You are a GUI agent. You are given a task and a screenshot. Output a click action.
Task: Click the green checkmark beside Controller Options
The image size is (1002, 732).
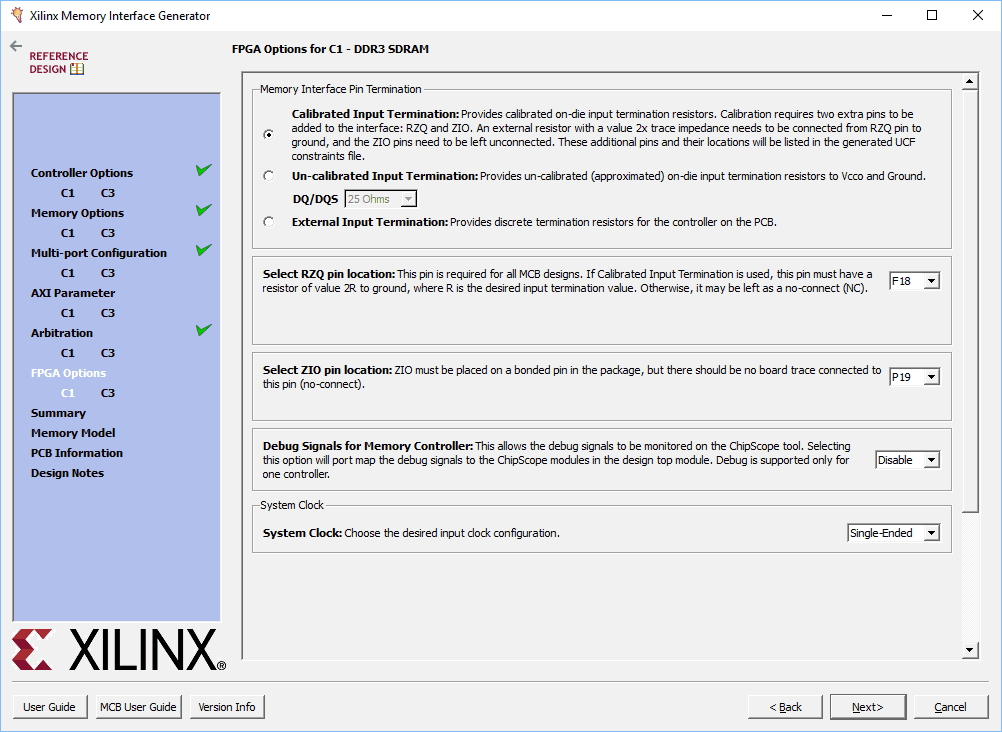204,171
